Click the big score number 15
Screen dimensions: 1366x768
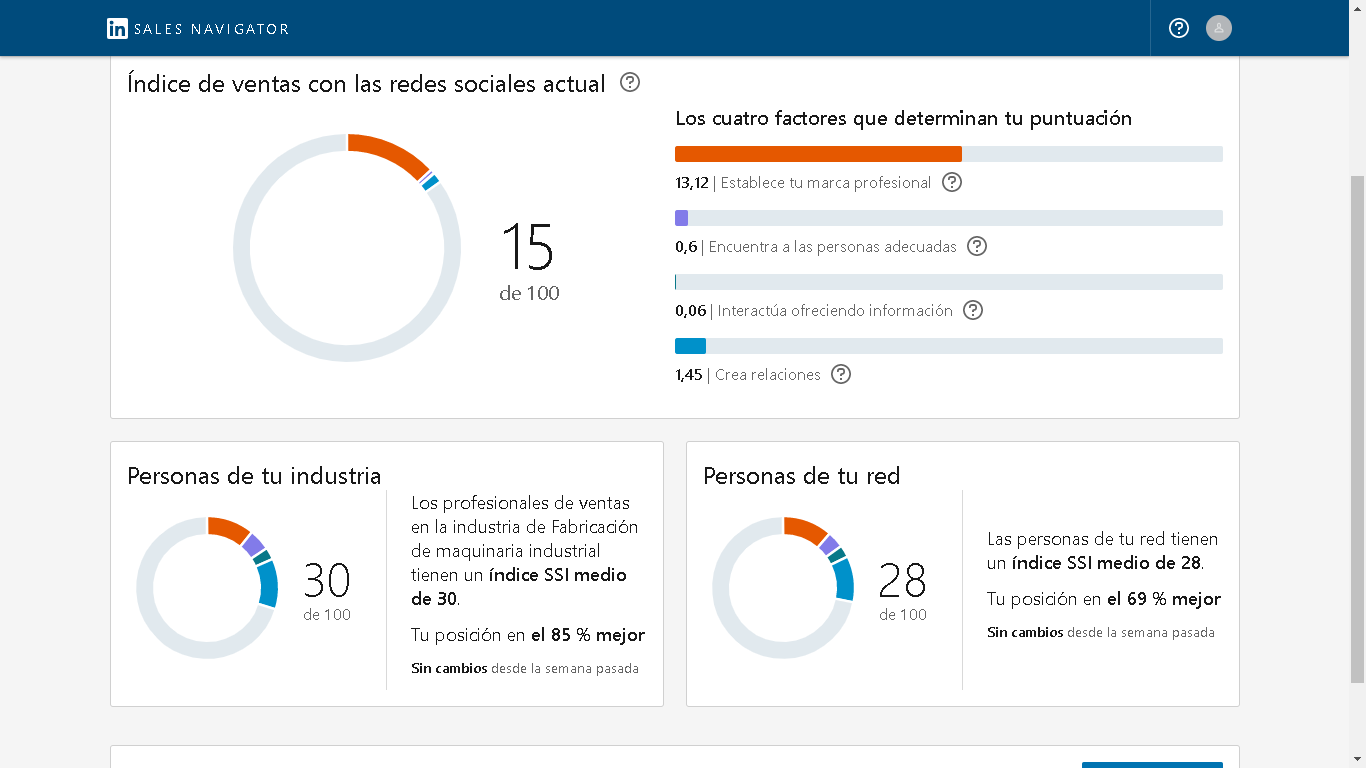point(527,247)
